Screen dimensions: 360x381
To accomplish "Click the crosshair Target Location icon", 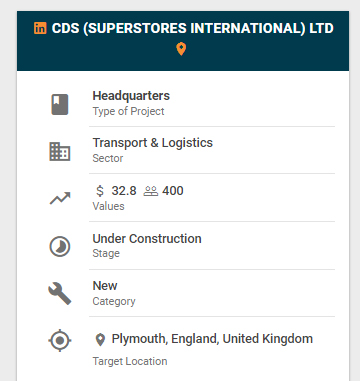I will tap(60, 340).
